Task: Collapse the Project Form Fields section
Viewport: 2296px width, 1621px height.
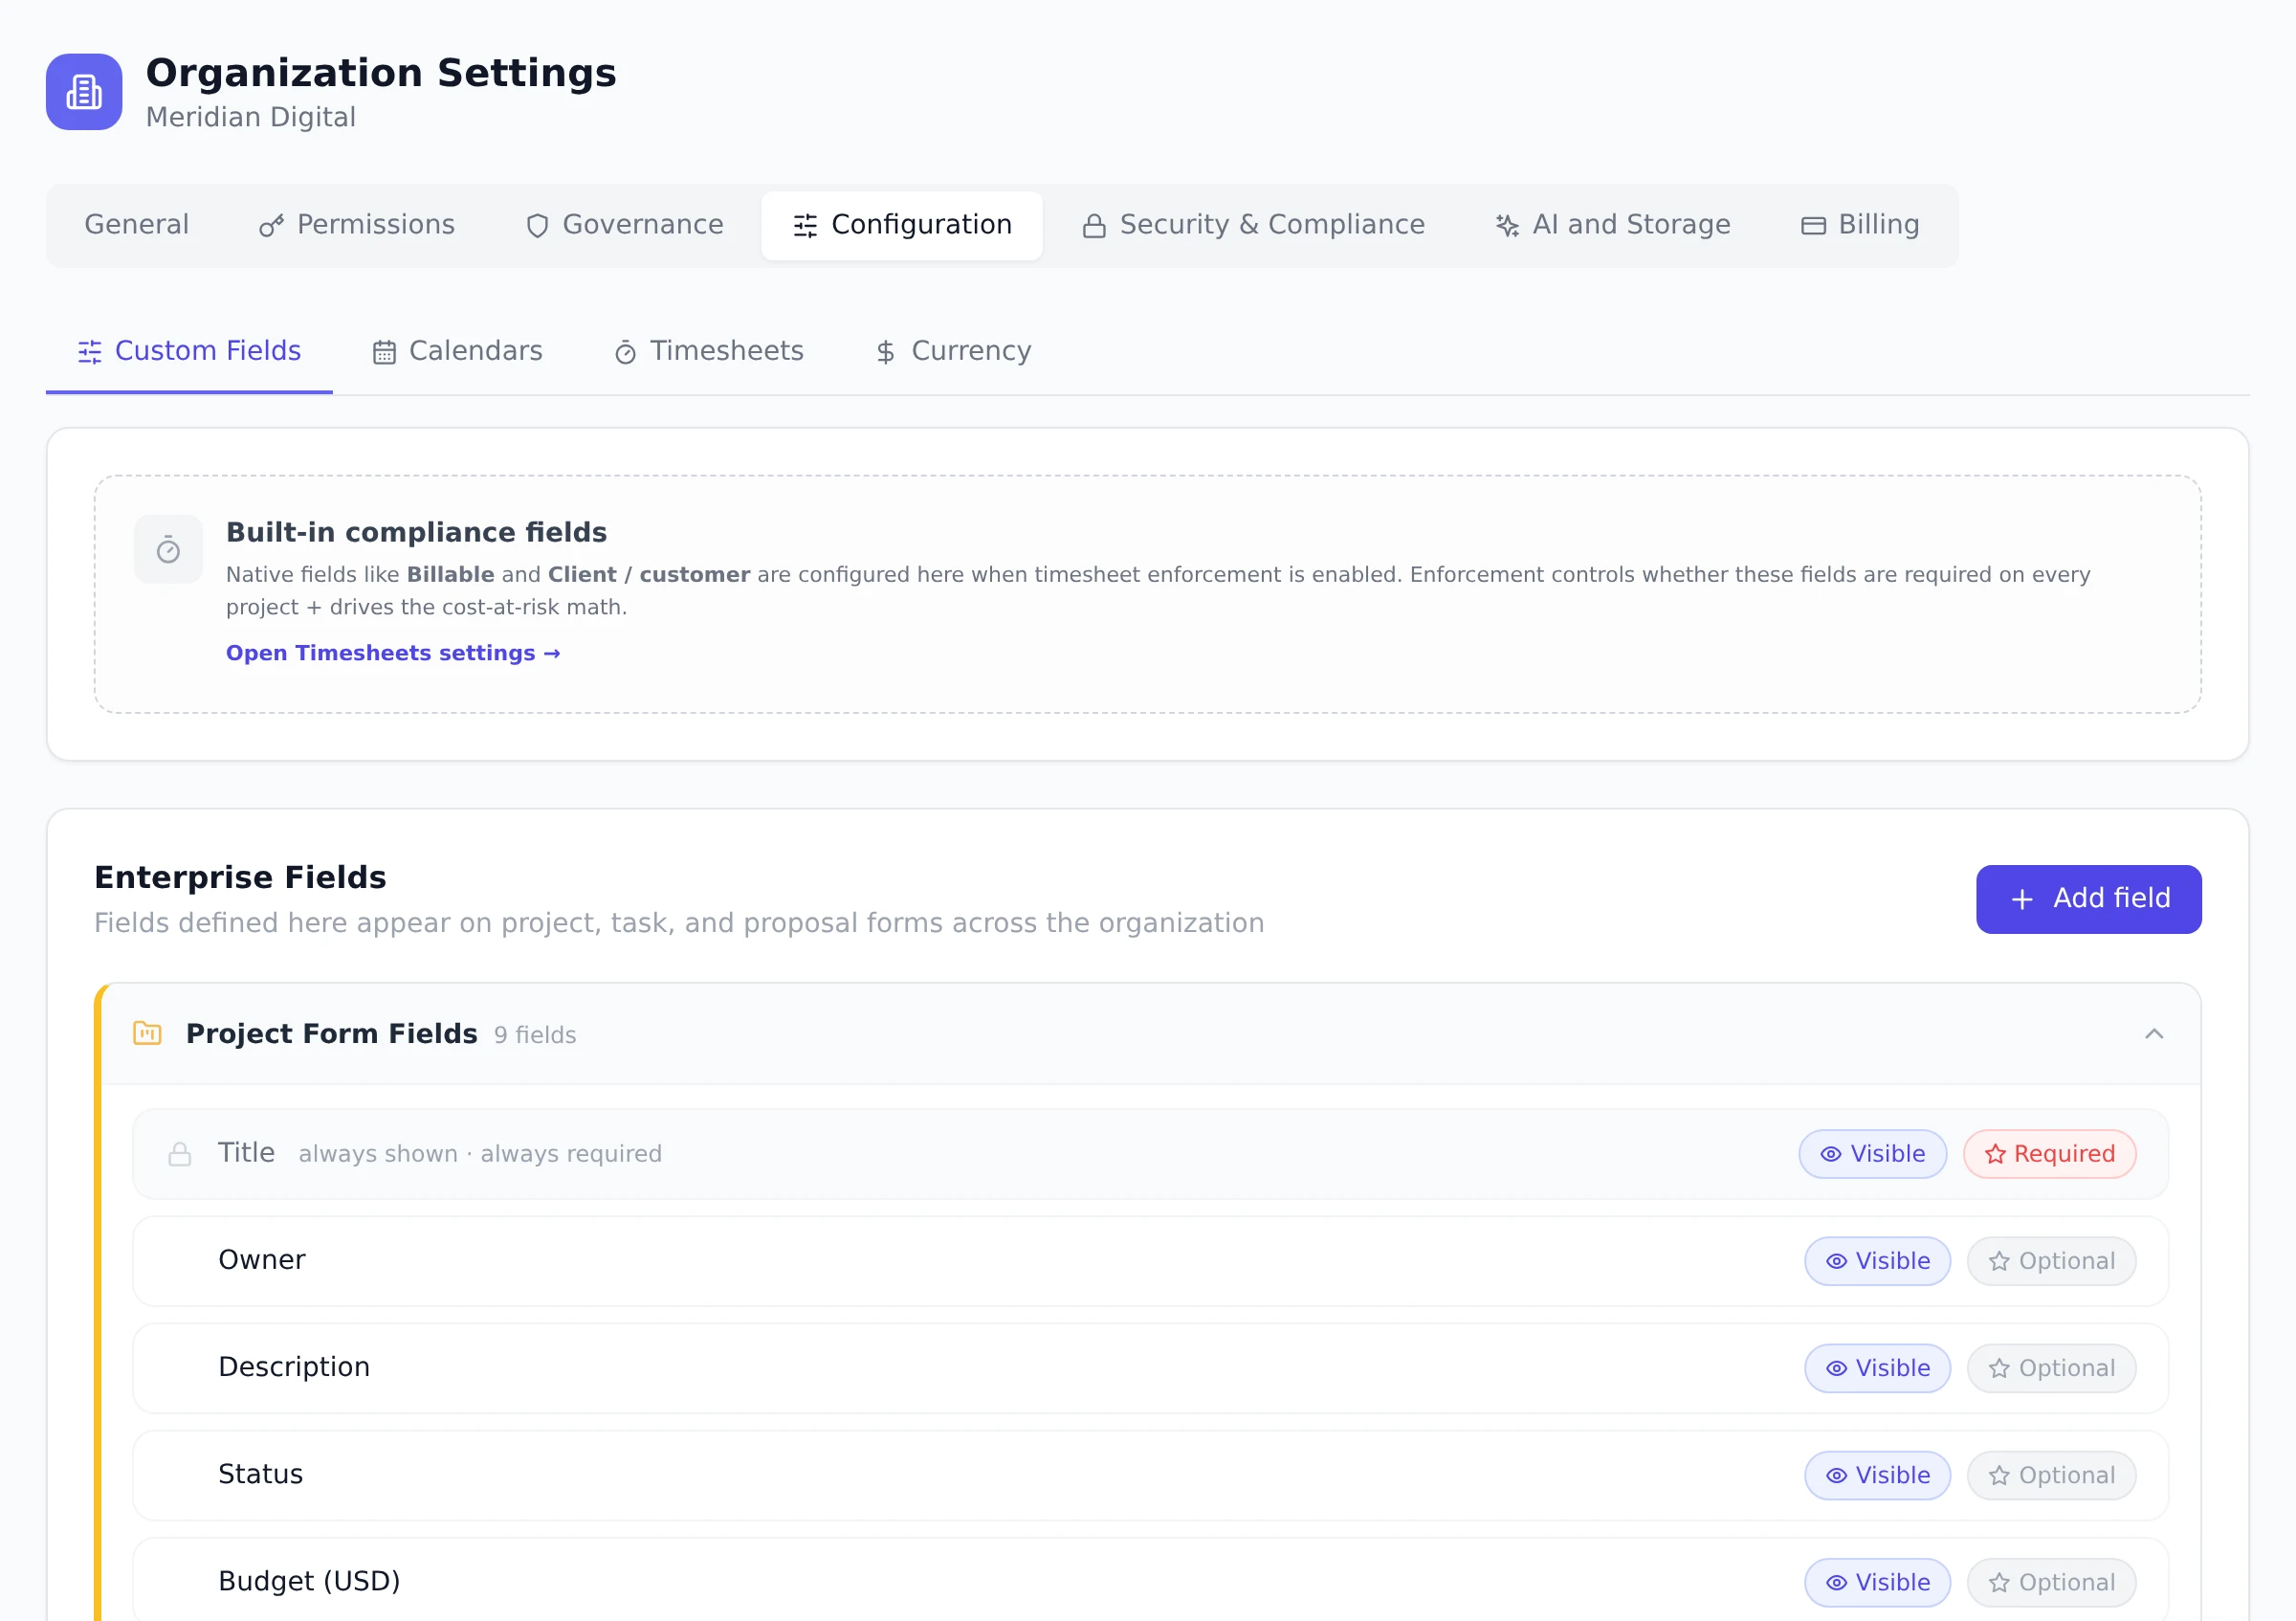Action: point(2154,1033)
